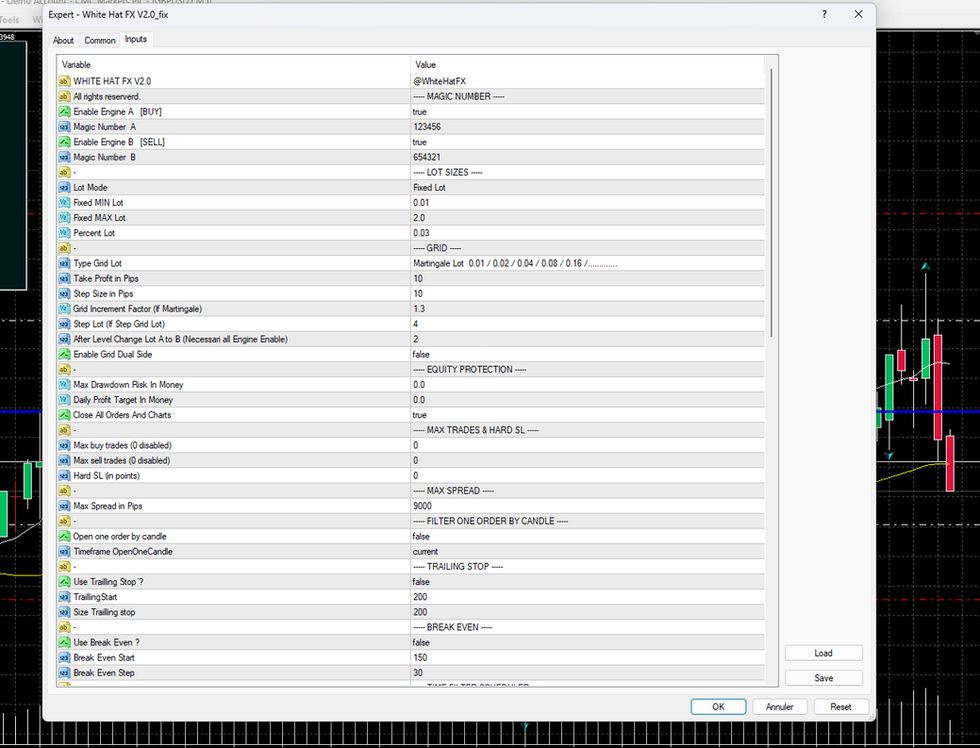Image resolution: width=980 pixels, height=748 pixels.
Task: Click the icon beside Fixed MAX Lot
Action: click(x=64, y=218)
